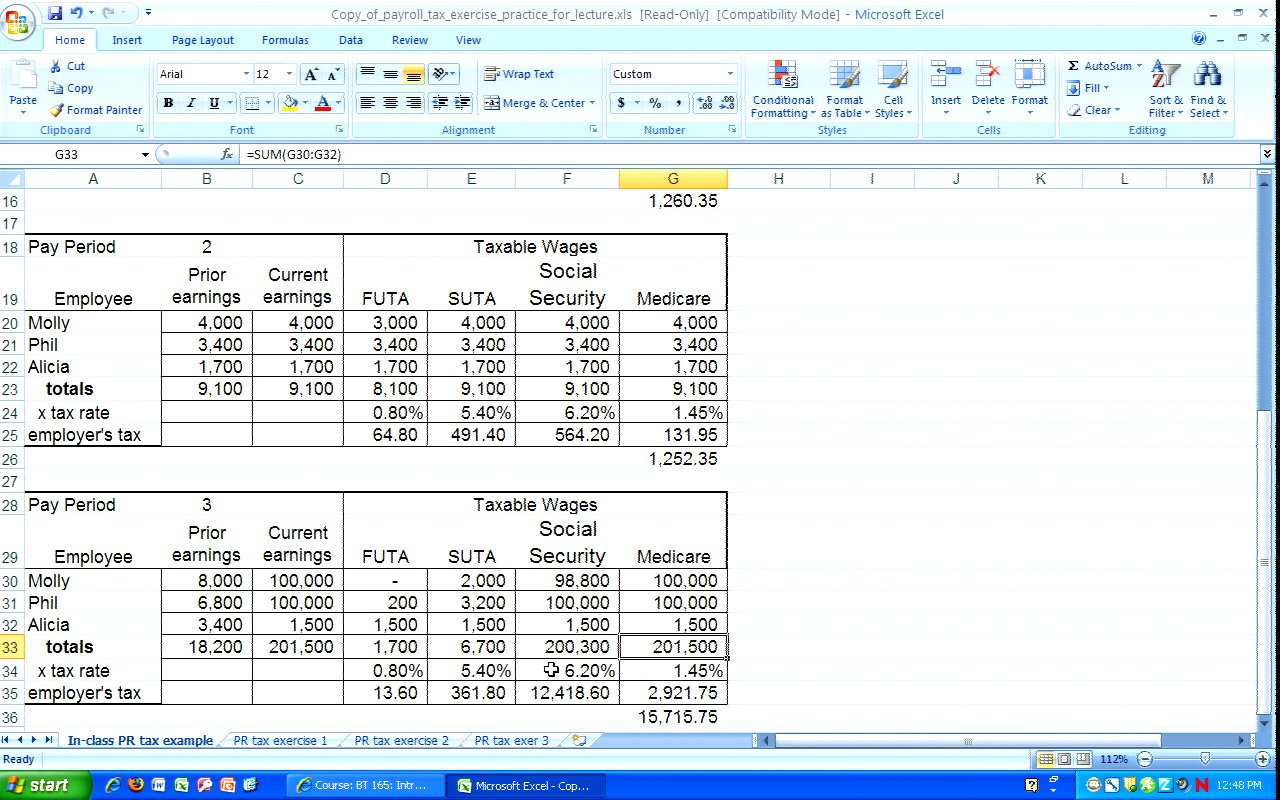1280x800 pixels.
Task: Click the Windows start button
Action: pos(37,785)
